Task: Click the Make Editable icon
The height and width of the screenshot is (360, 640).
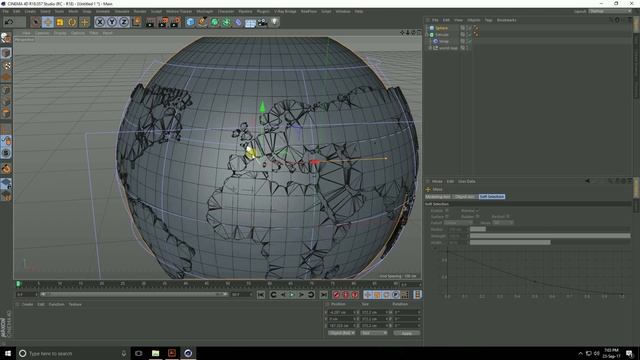Action: coord(6,39)
